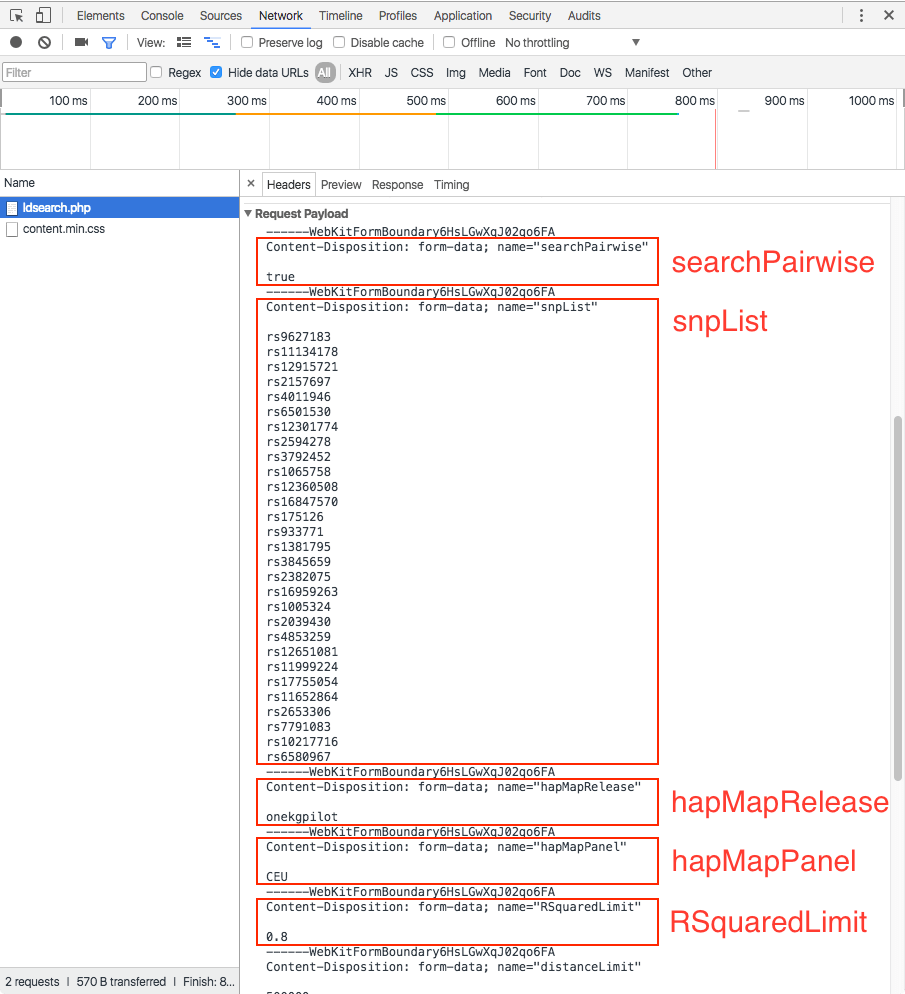This screenshot has width=905, height=994.
Task: Clear all network requests
Action: [x=40, y=42]
